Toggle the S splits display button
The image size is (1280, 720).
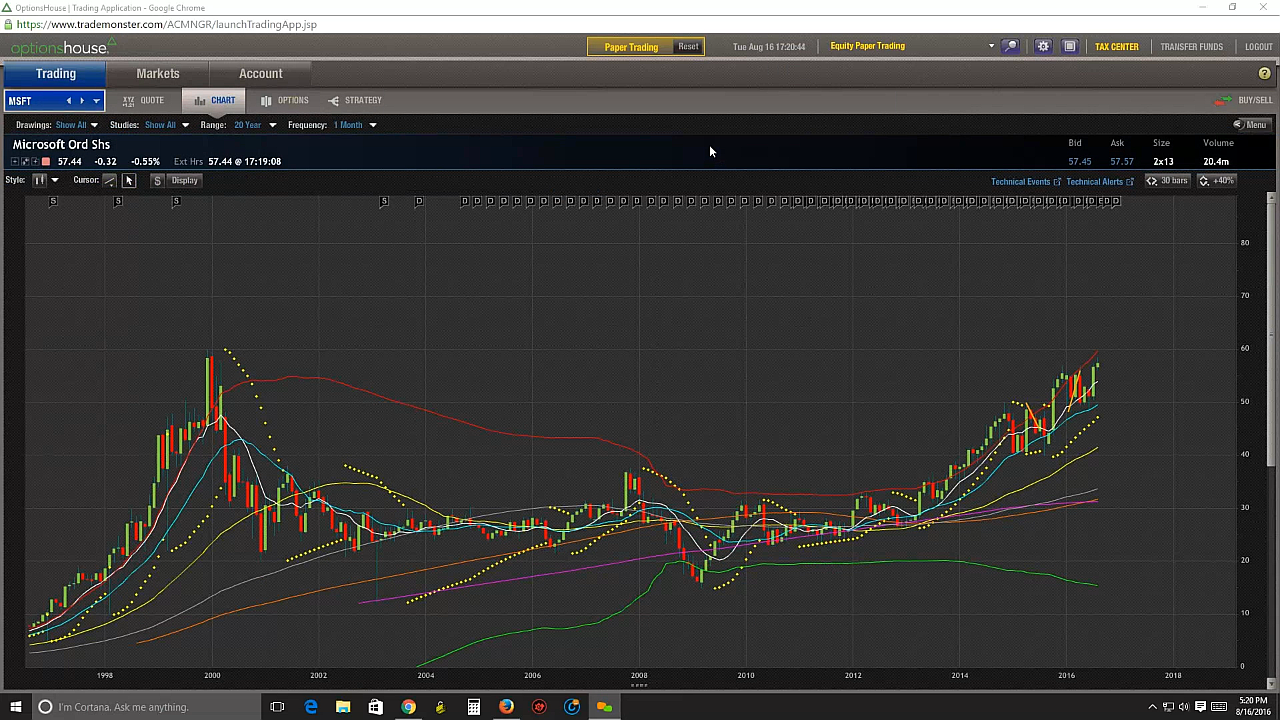(x=157, y=180)
